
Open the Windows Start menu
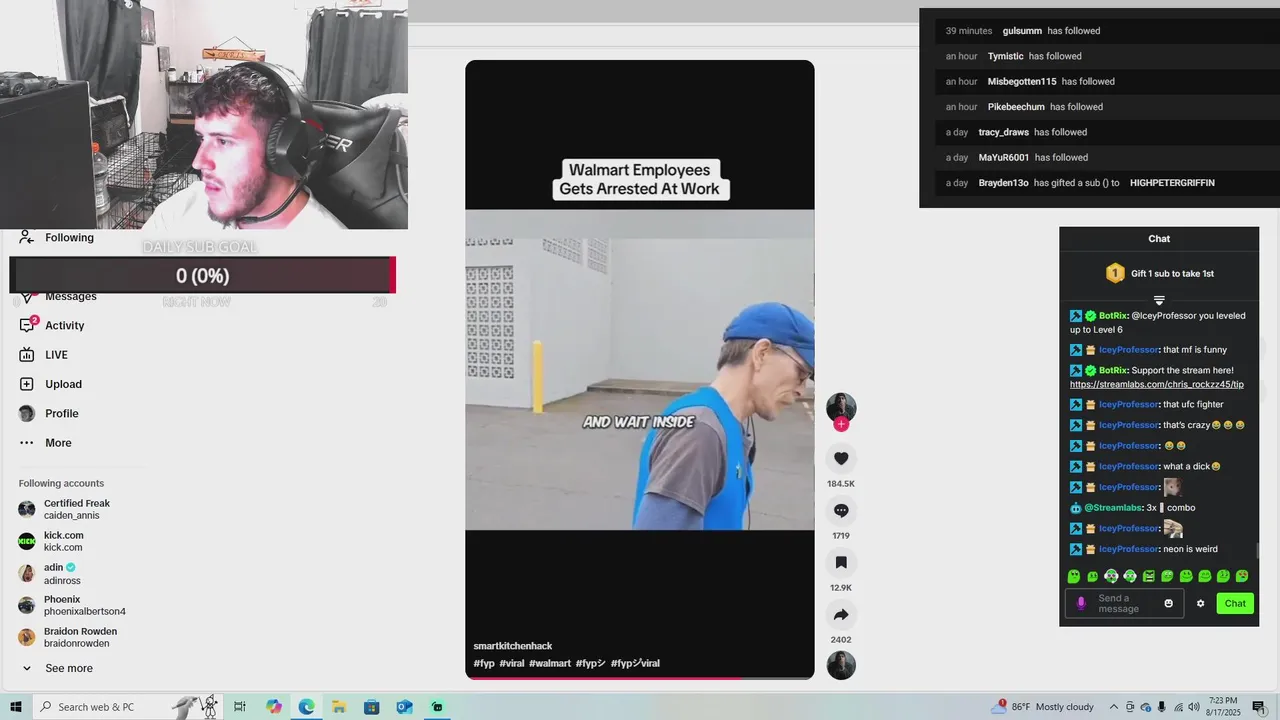pyautogui.click(x=16, y=707)
